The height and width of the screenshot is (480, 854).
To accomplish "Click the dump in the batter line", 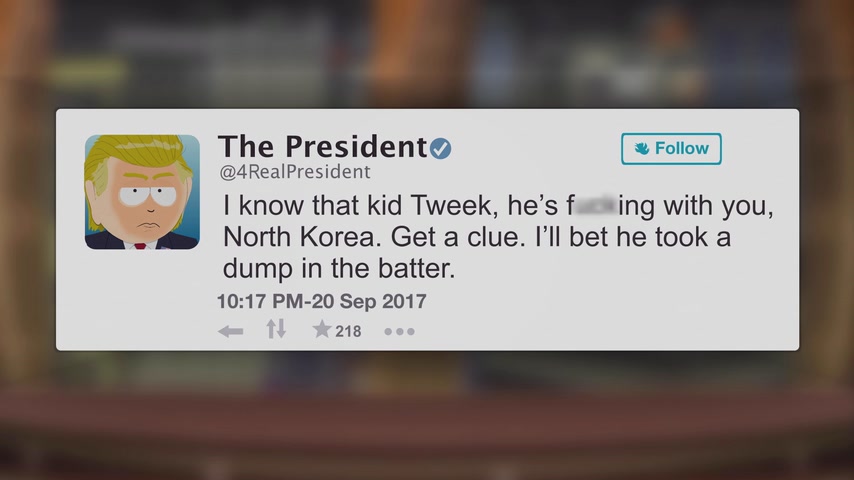I will [x=339, y=269].
